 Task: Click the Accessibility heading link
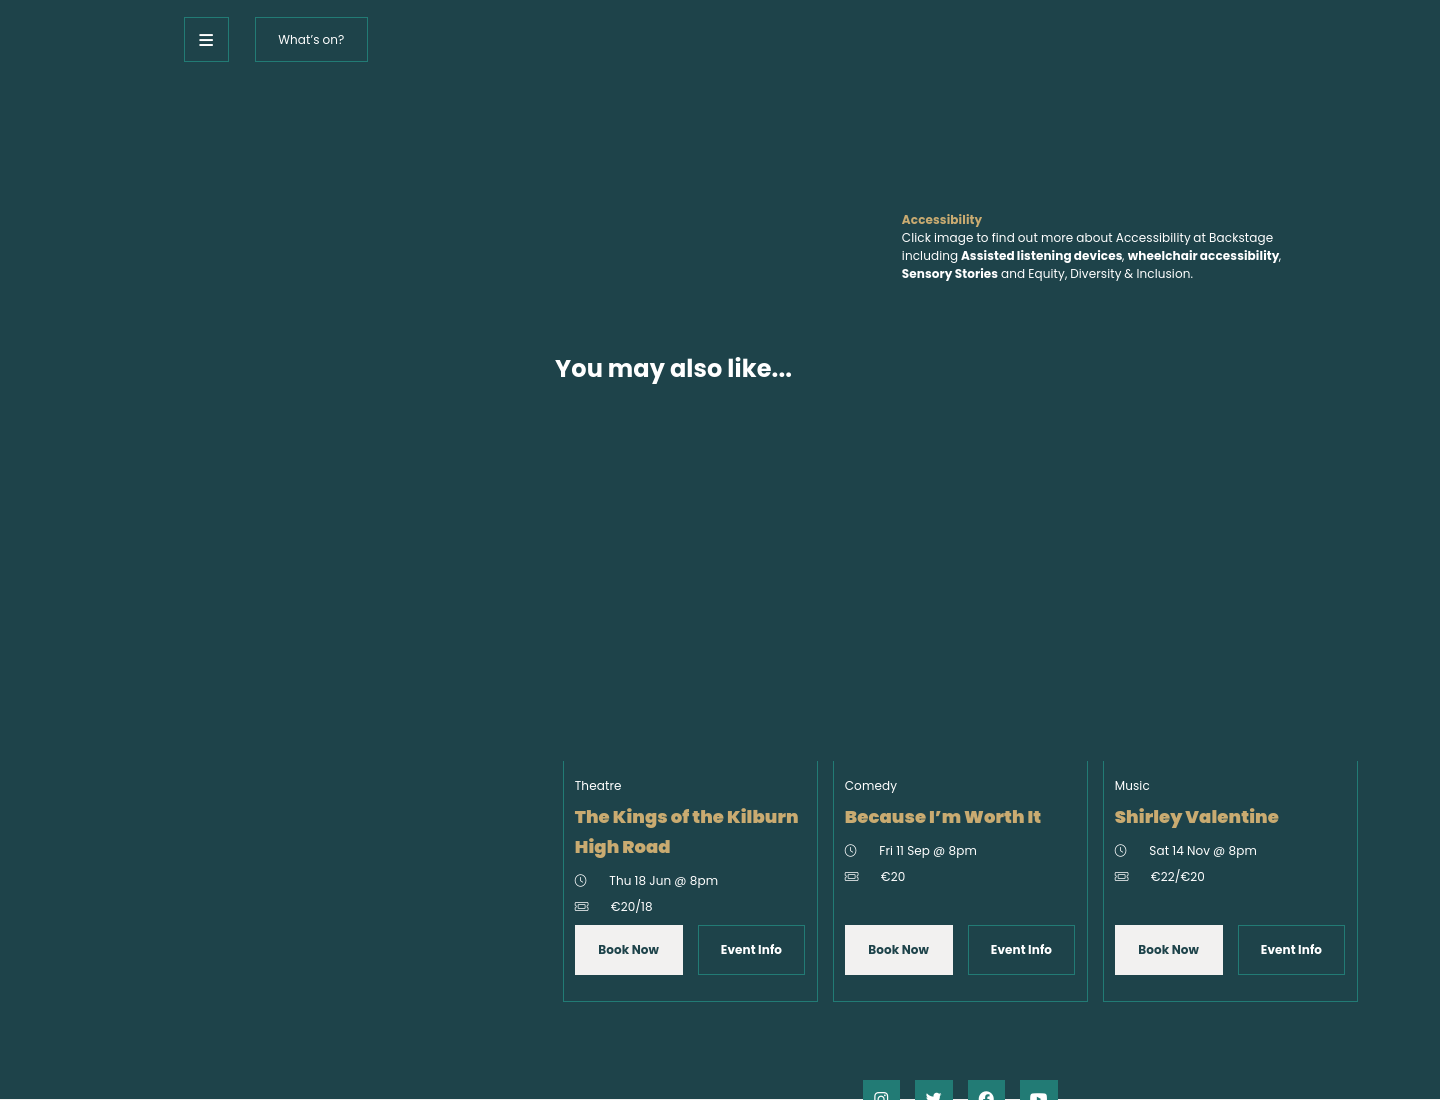tap(941, 220)
